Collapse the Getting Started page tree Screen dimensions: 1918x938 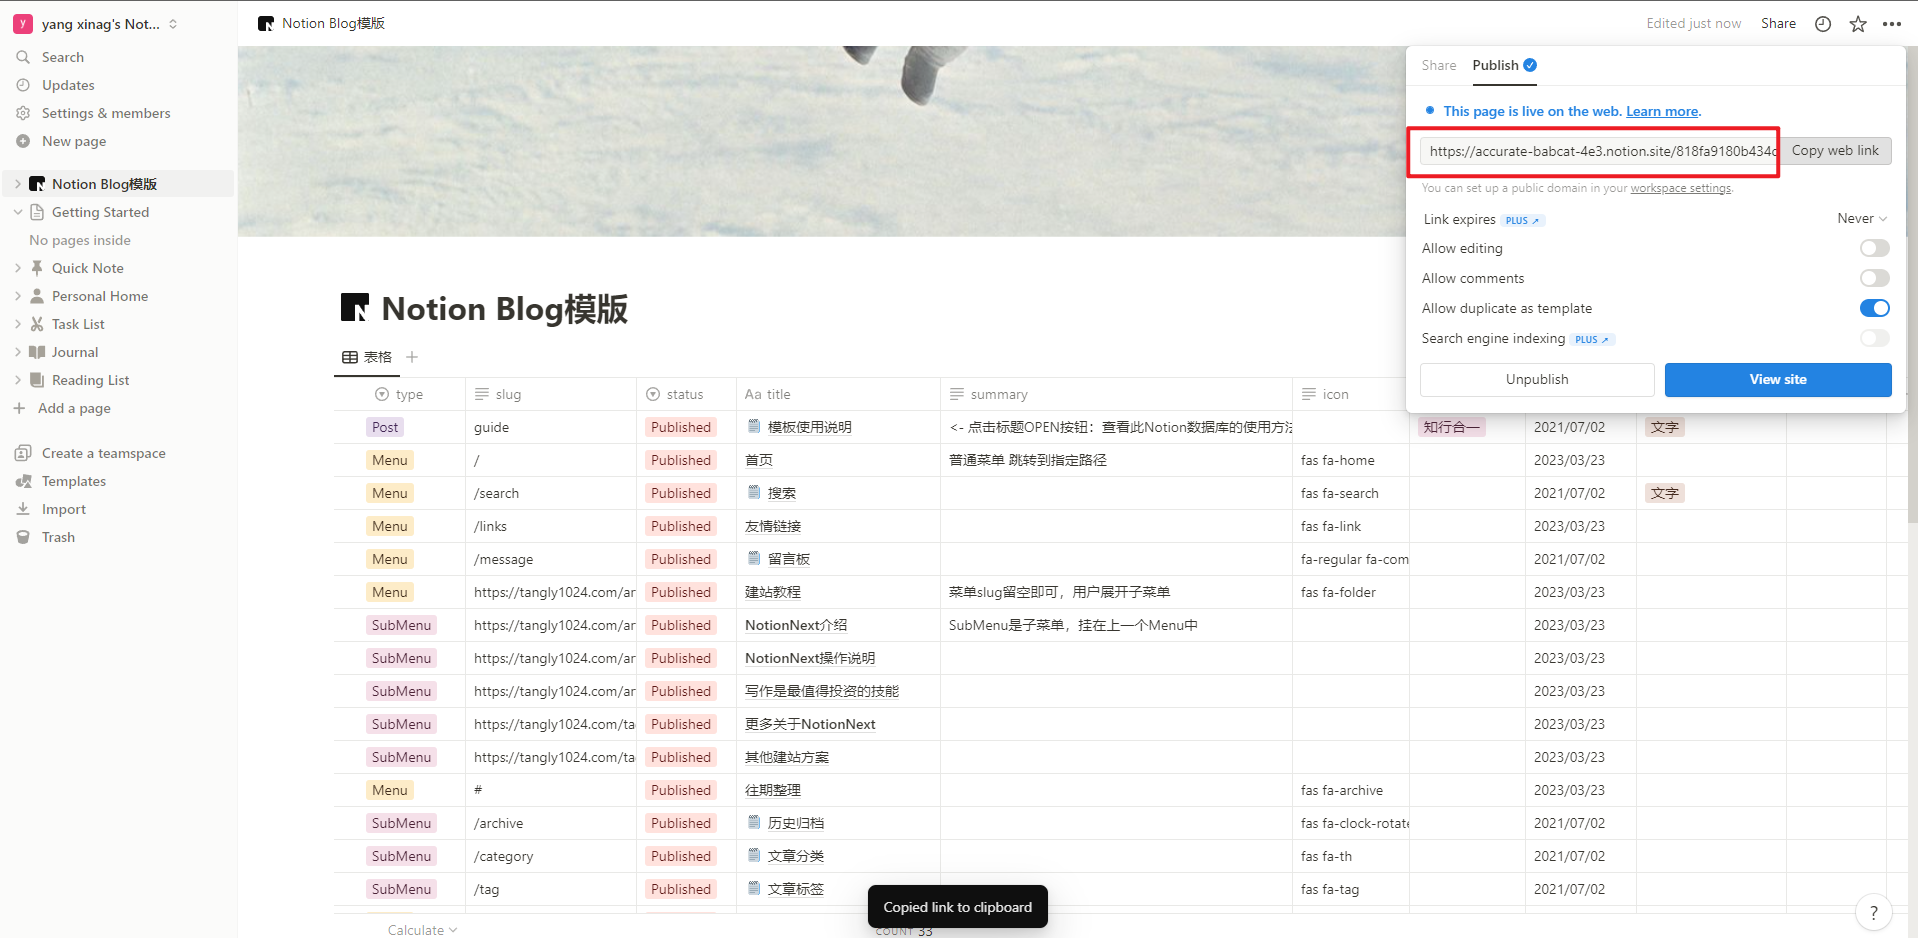18,212
